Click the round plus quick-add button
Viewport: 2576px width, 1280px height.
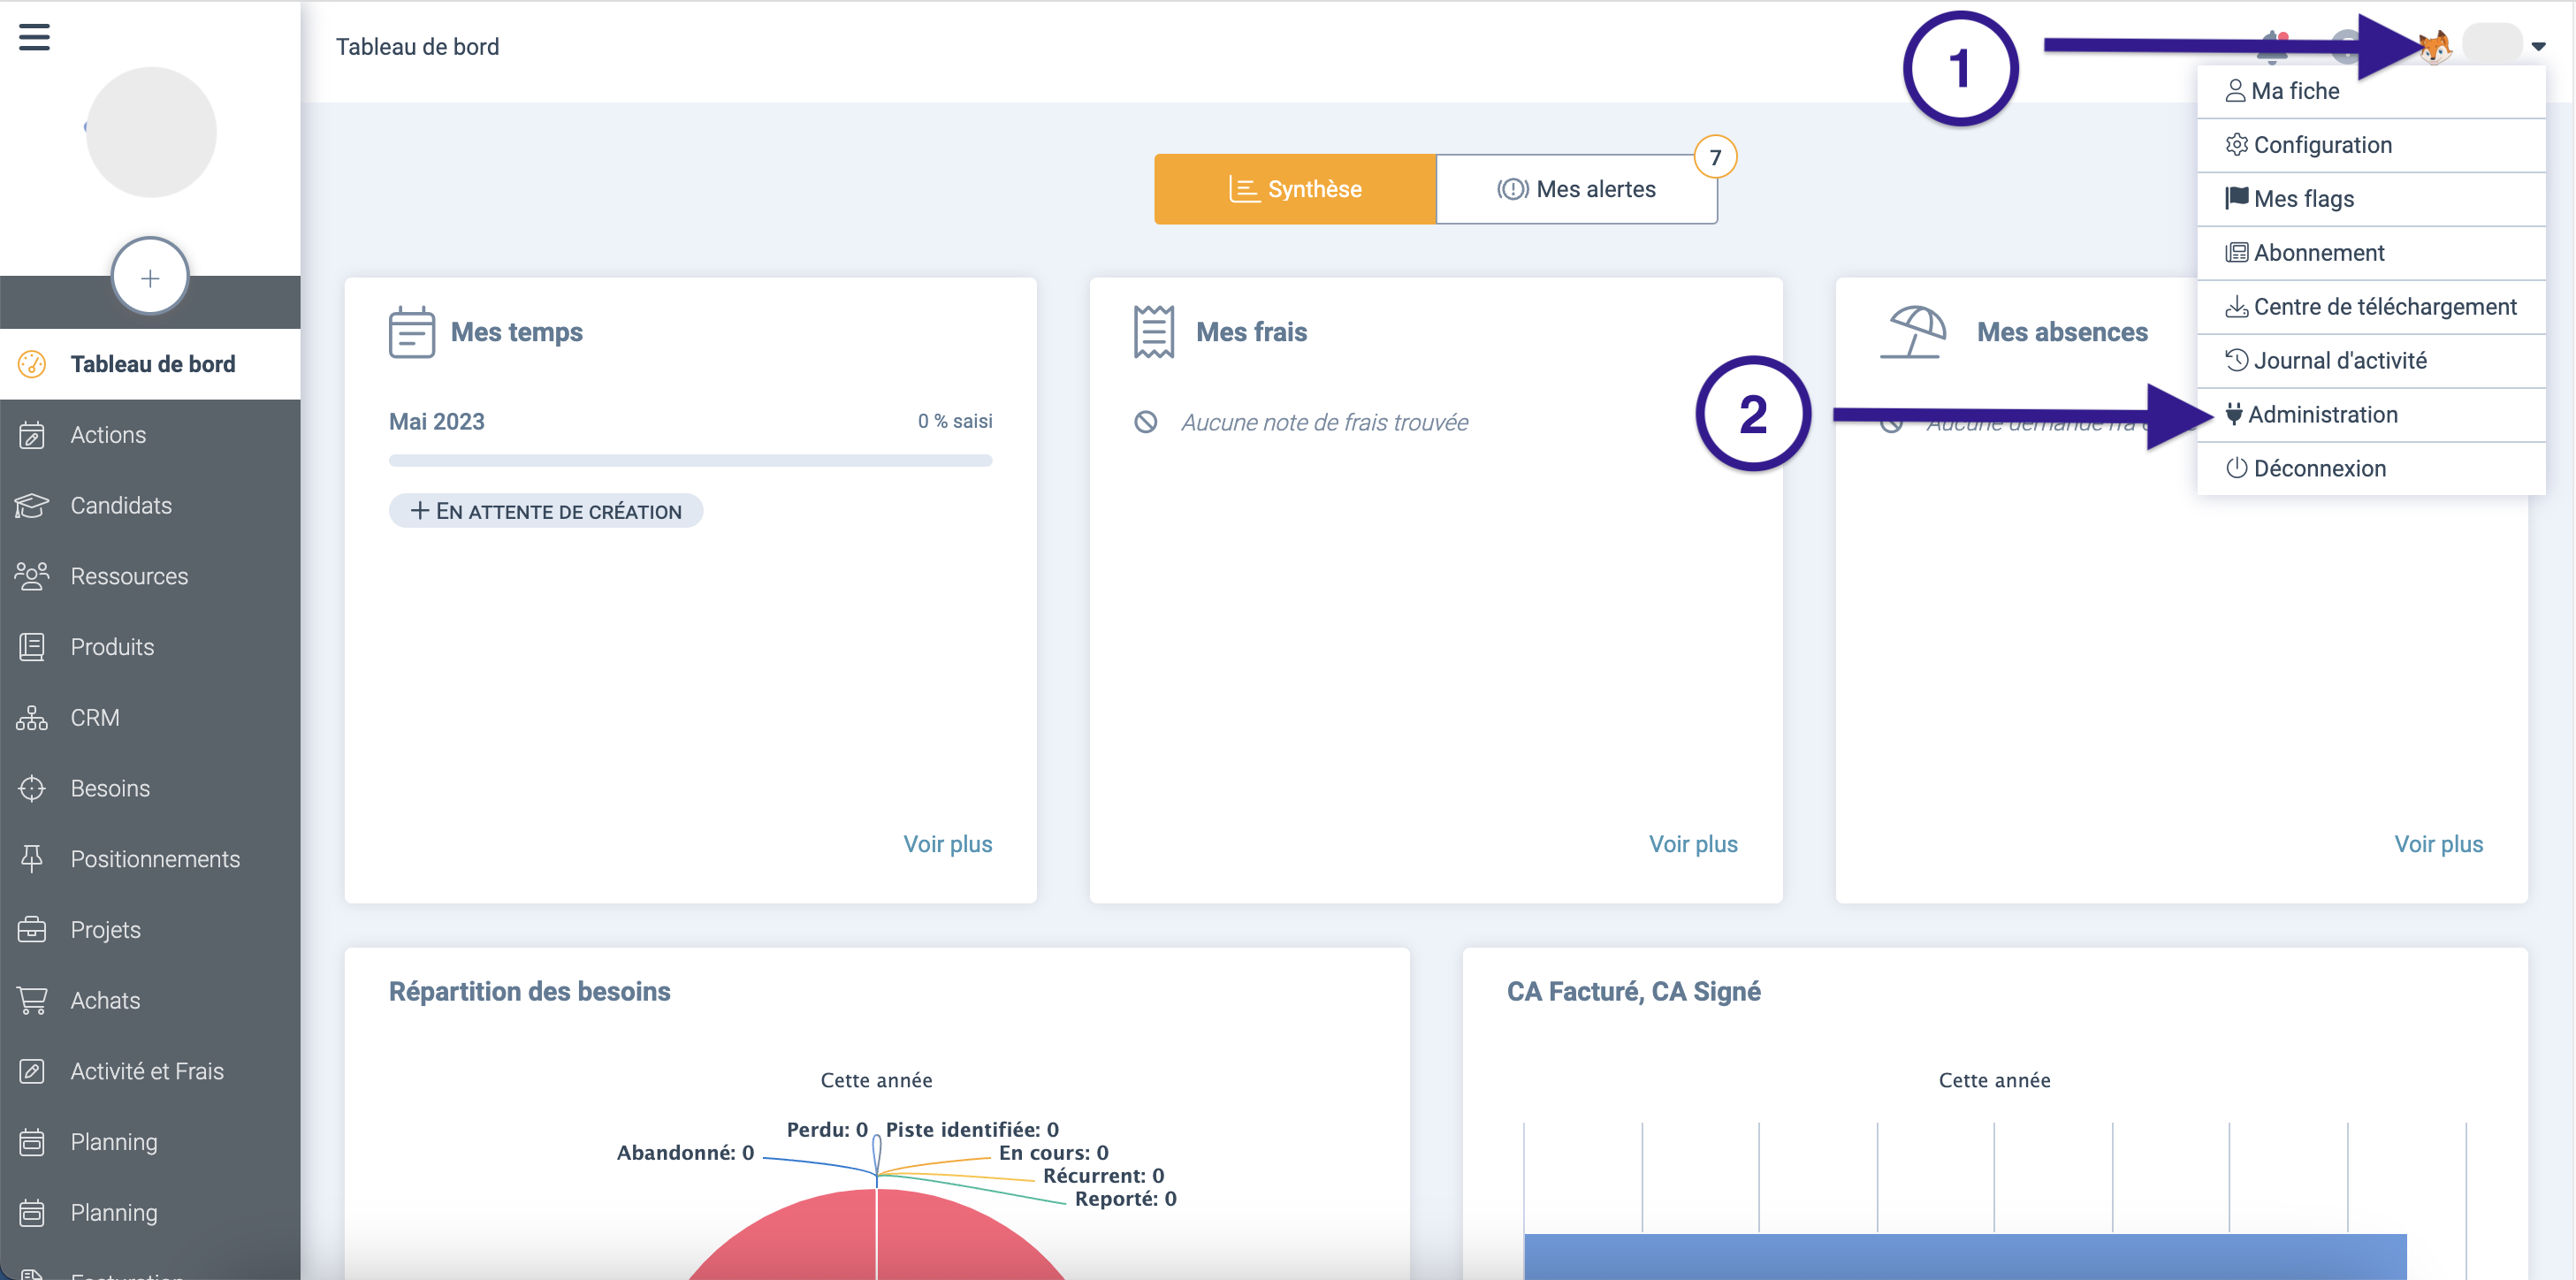[150, 278]
